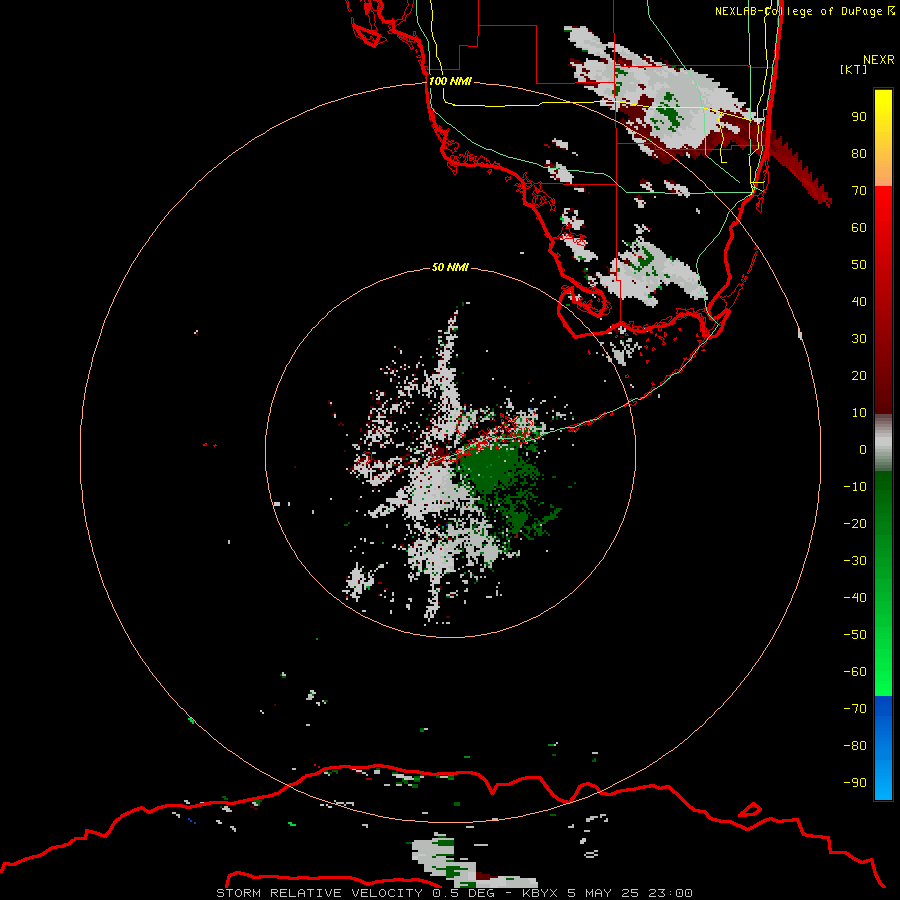Click the positive 90 value on velocity scale
The width and height of the screenshot is (900, 900).
tap(859, 117)
